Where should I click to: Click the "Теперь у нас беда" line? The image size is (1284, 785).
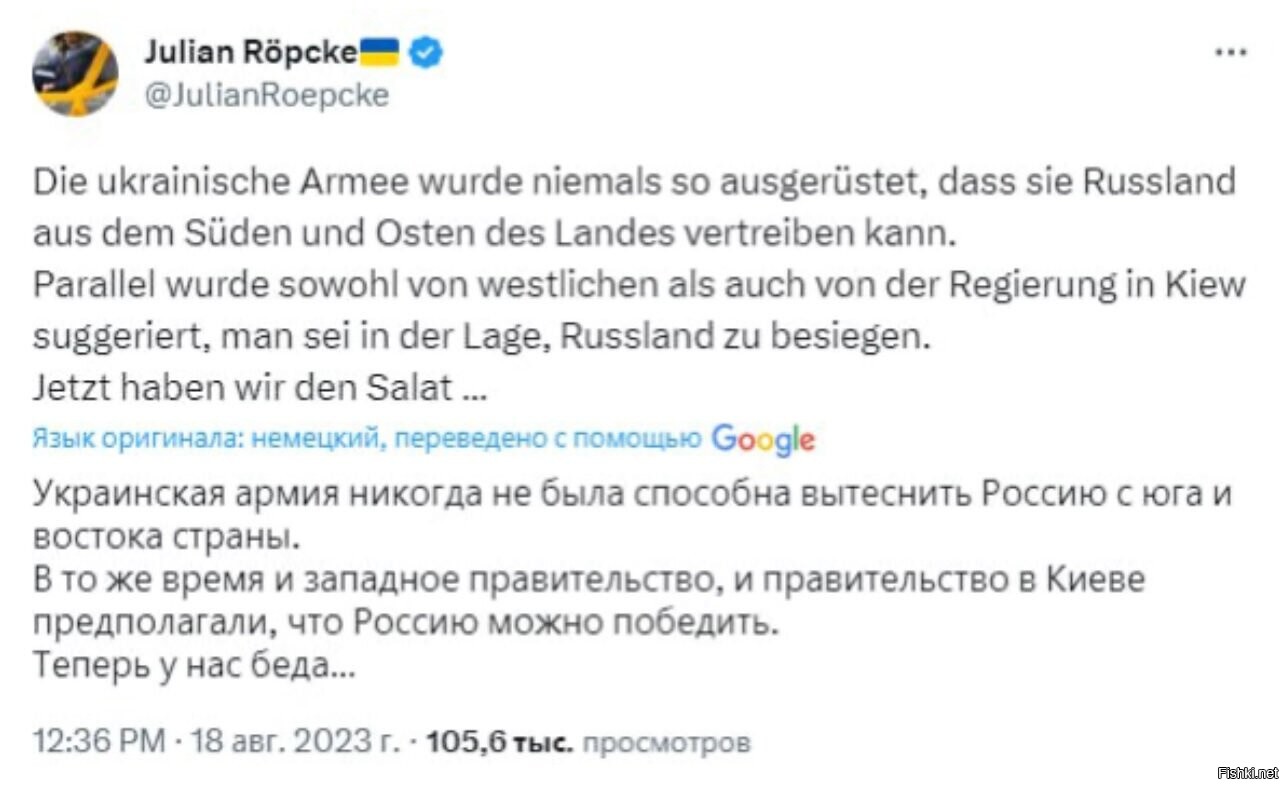coord(194,666)
